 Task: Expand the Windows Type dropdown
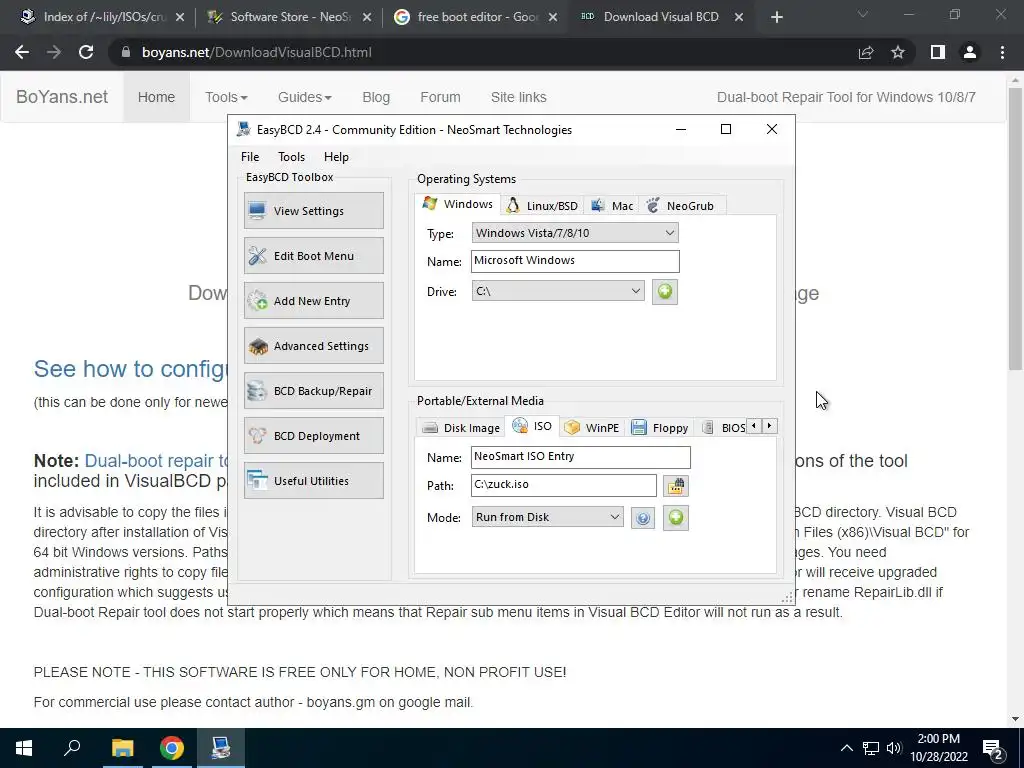point(575,232)
